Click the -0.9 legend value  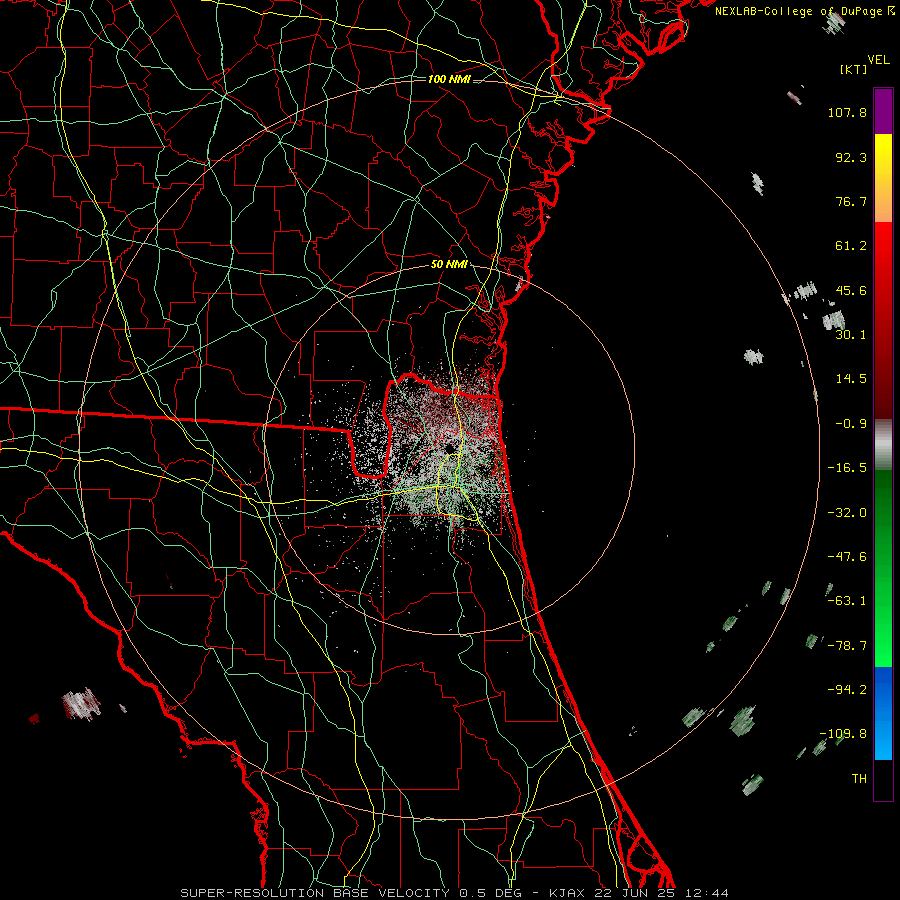[x=851, y=424]
